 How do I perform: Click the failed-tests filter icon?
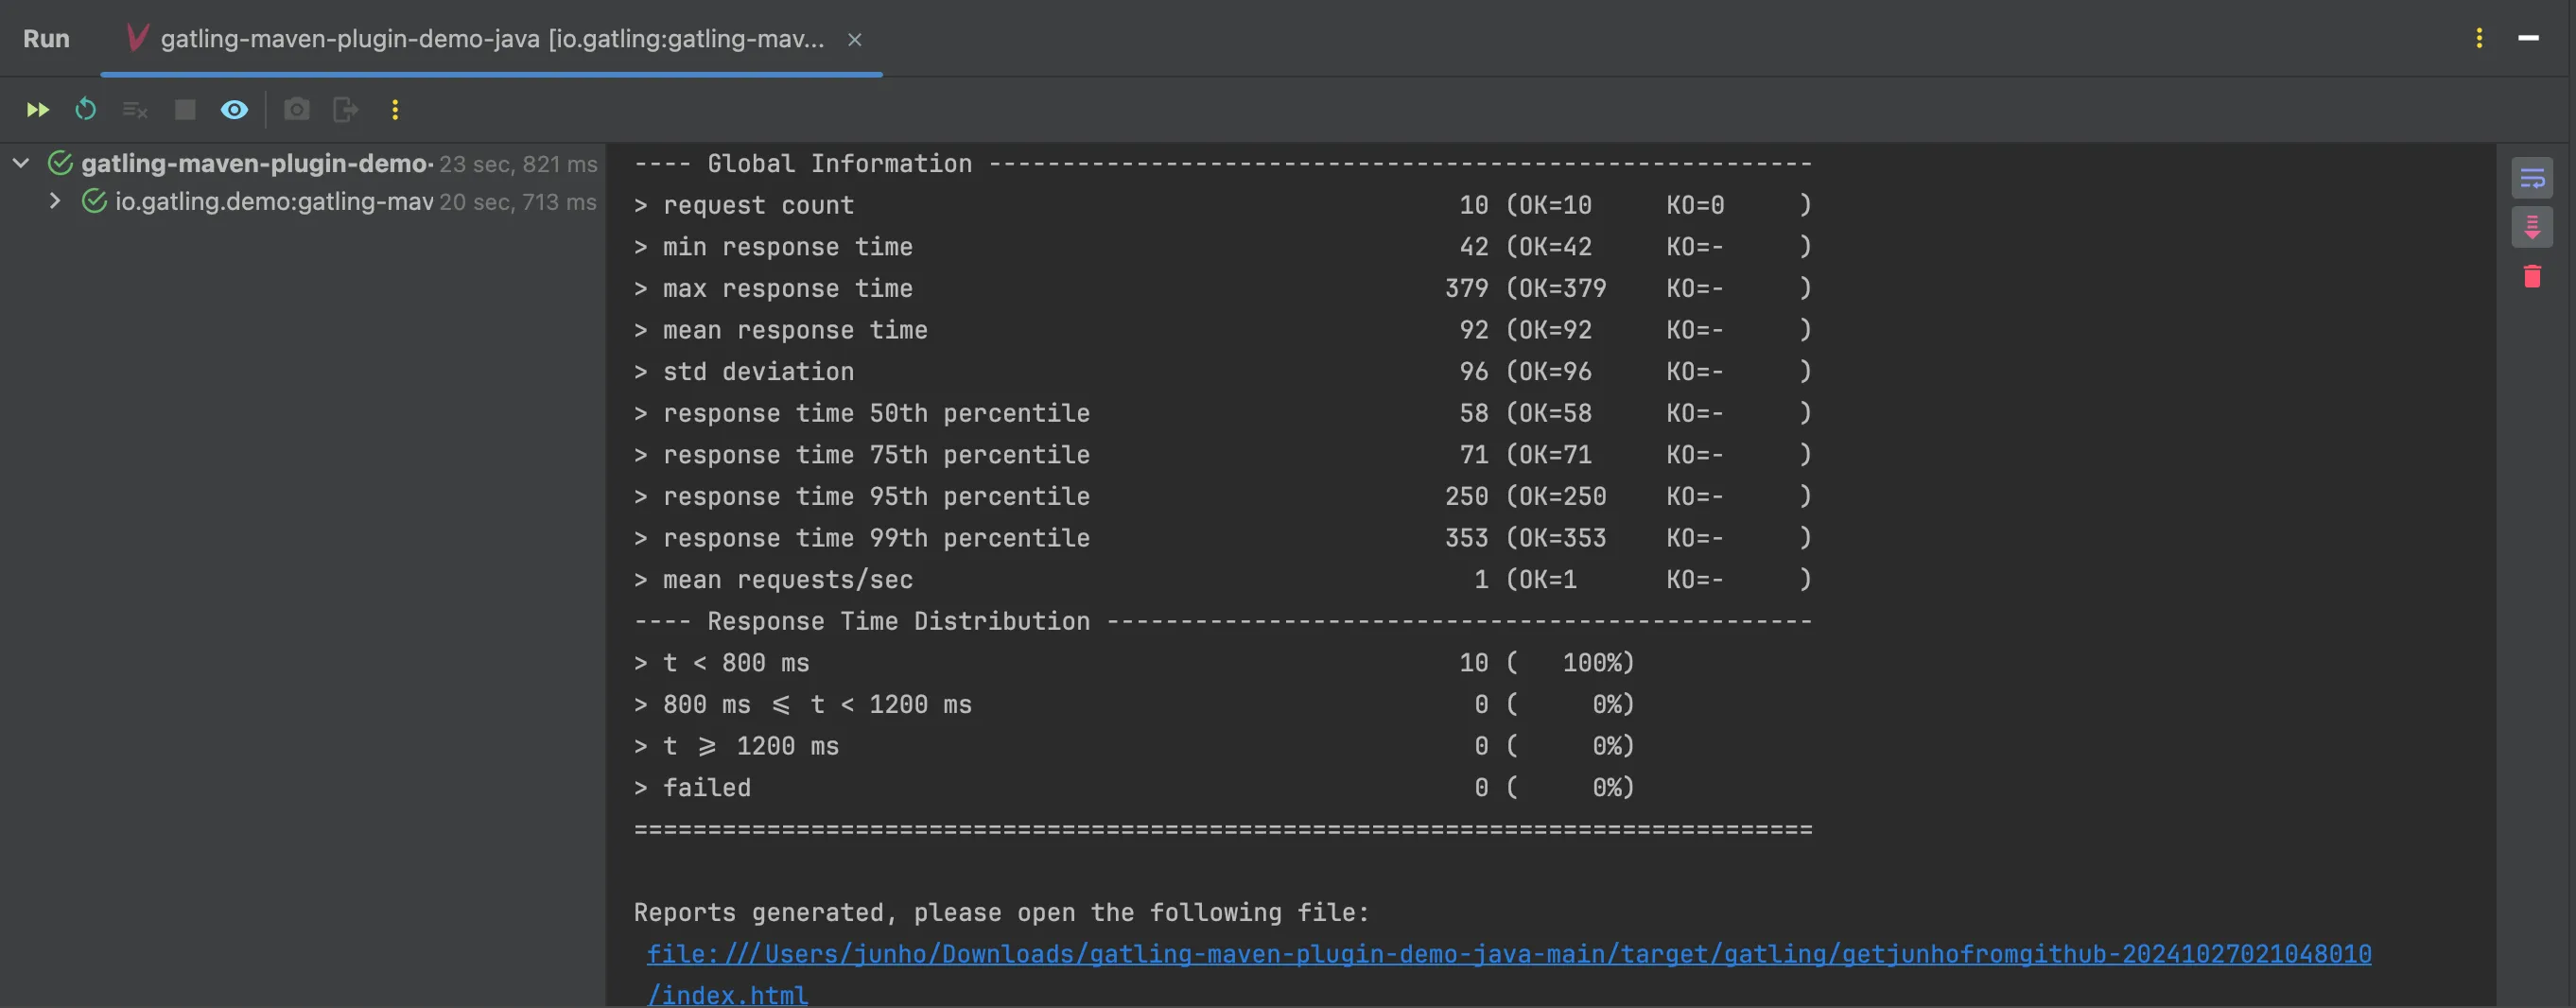pyautogui.click(x=135, y=110)
